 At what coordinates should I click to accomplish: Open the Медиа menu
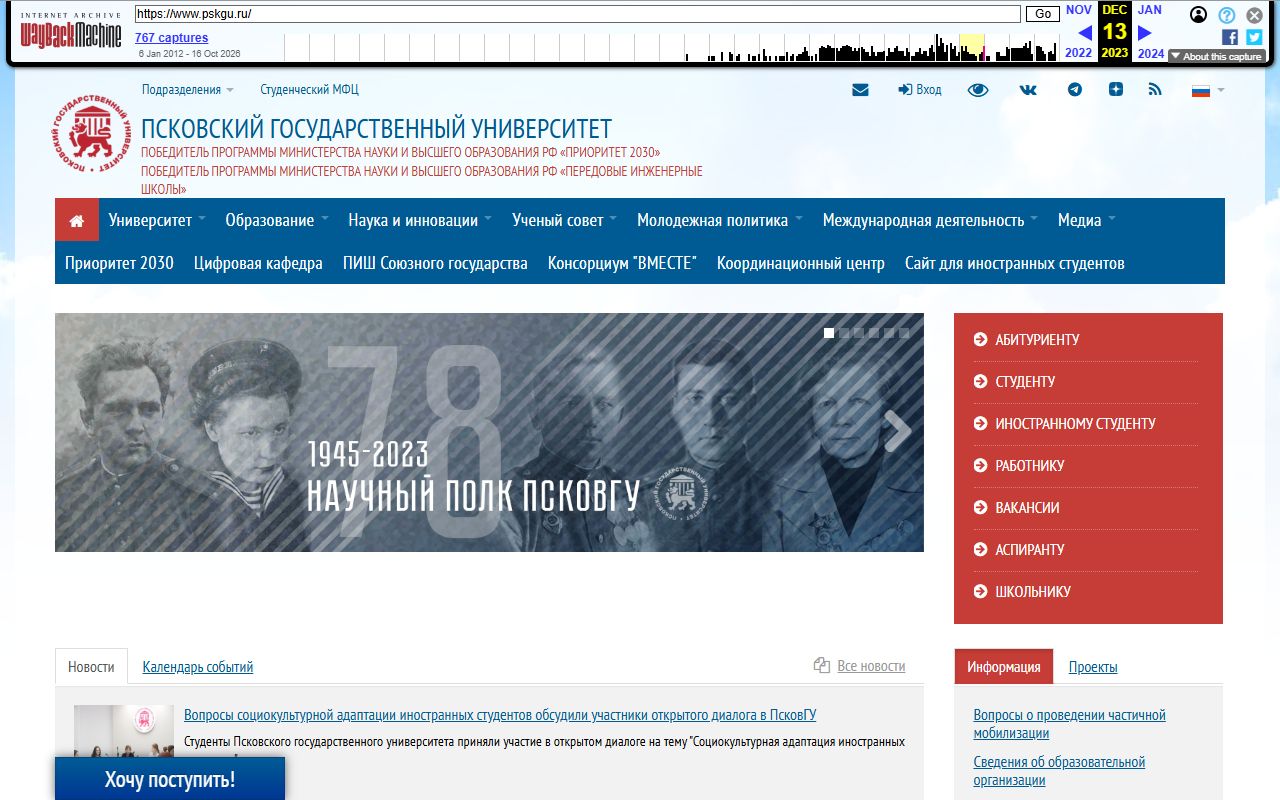tap(1087, 220)
